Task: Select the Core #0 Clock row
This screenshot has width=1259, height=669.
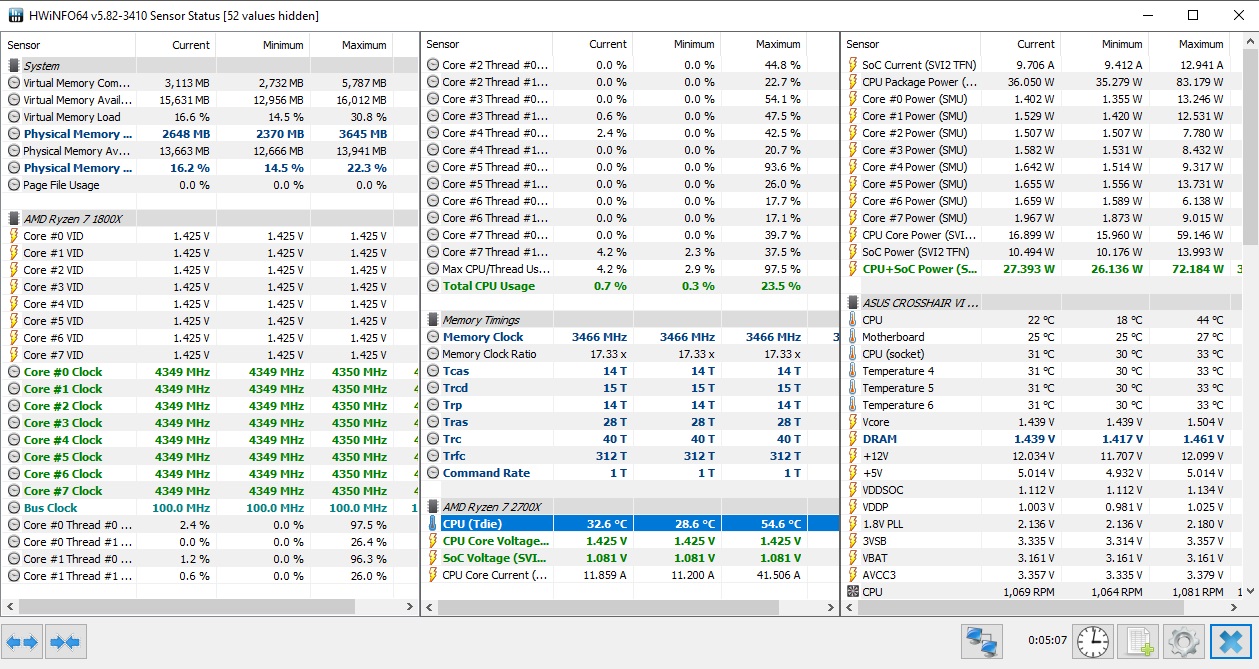Action: [x=210, y=372]
